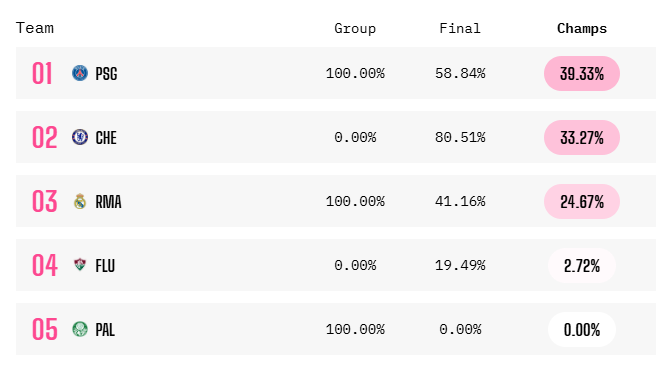This screenshot has height=366, width=660.
Task: Select the 24.67% champs badge for RMA
Action: (x=582, y=201)
